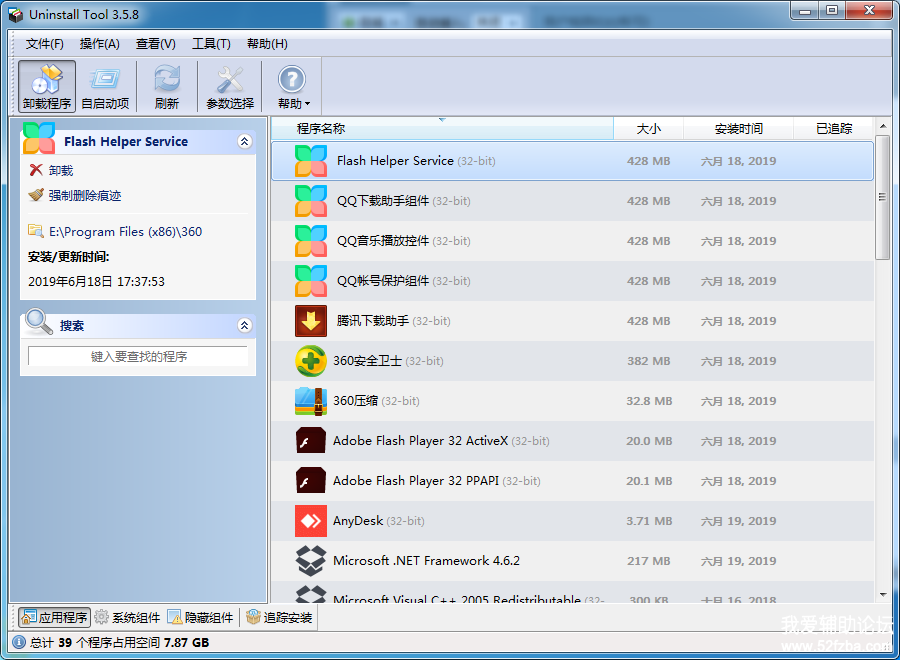Click the 卸载 uninstall link
900x660 pixels.
61,170
